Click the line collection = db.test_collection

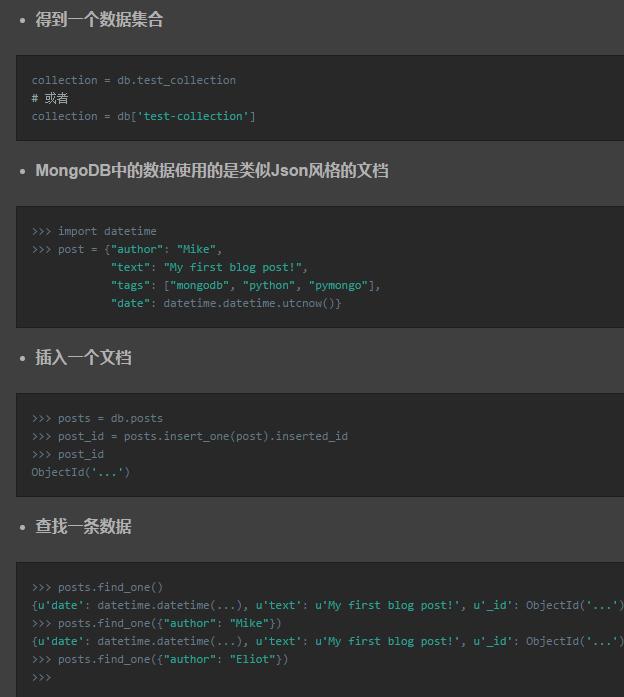pos(133,80)
